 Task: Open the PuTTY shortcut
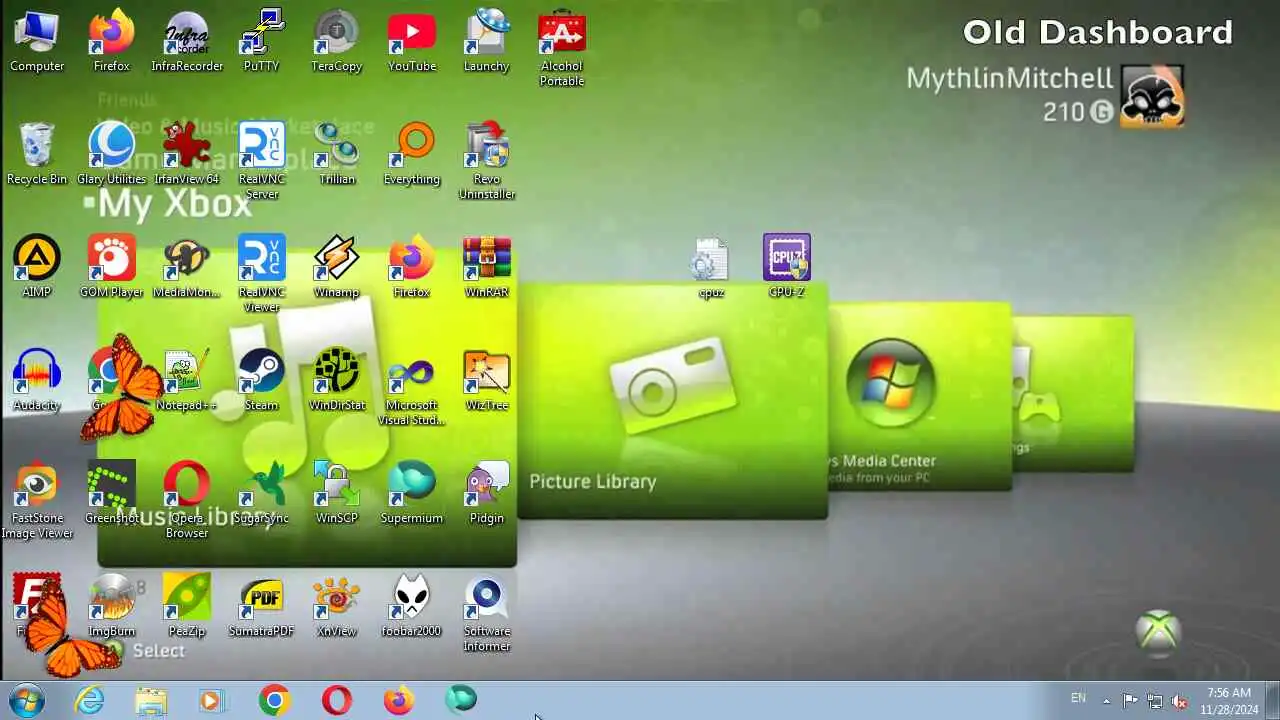click(262, 42)
